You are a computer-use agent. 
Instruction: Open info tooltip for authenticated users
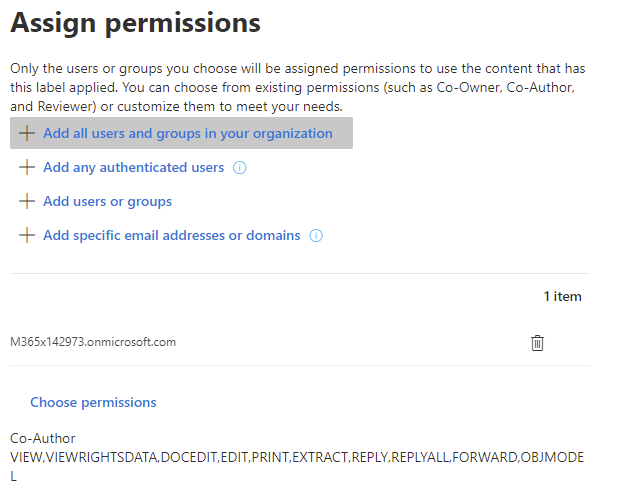pyautogui.click(x=239, y=168)
